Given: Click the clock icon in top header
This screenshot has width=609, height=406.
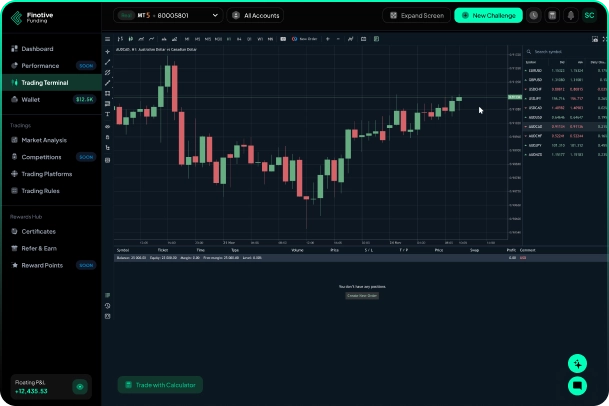Looking at the screenshot, I should [534, 16].
